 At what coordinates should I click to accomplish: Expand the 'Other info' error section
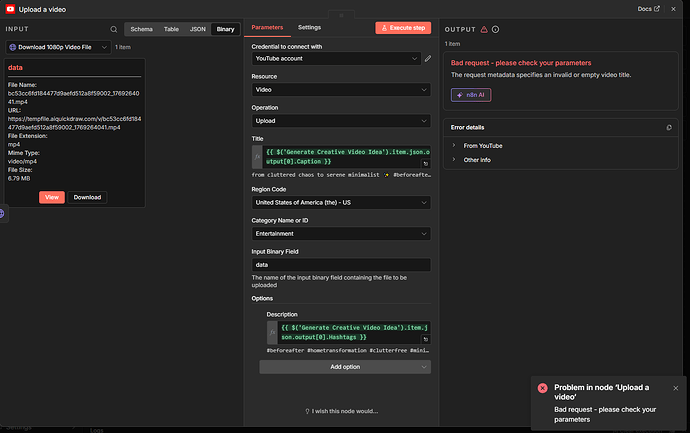pos(477,160)
